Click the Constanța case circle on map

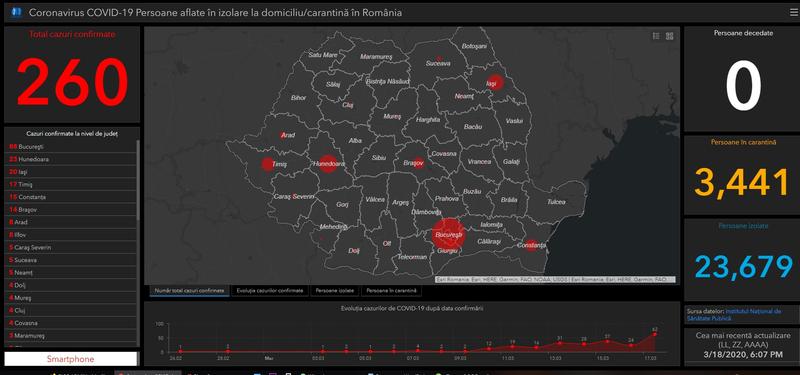pos(531,245)
